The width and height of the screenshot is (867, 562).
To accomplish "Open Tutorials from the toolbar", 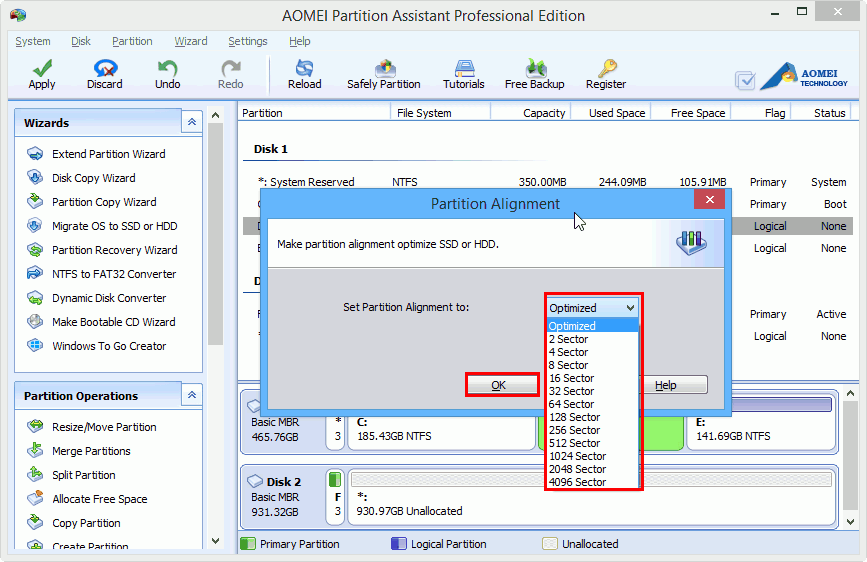I will tap(464, 74).
